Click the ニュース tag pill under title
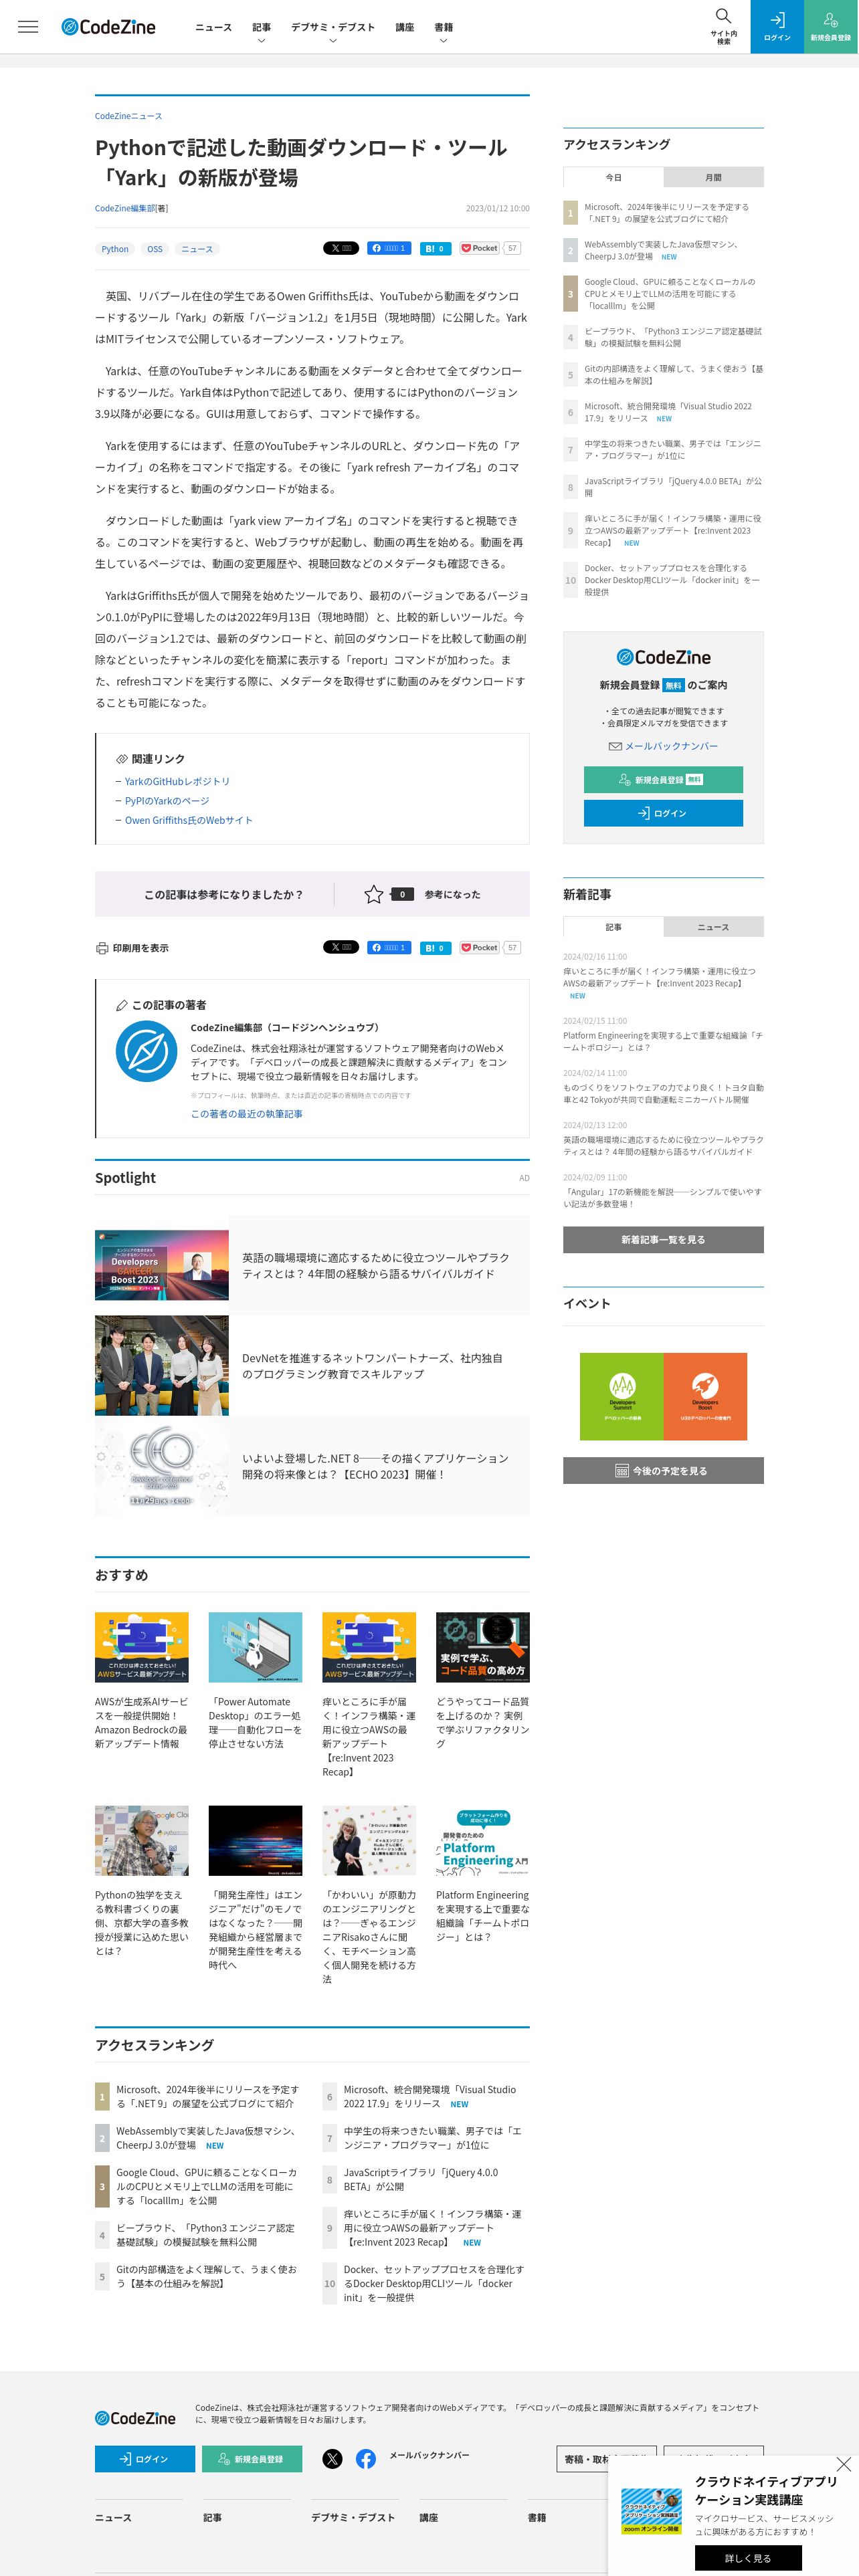This screenshot has width=859, height=2576. [x=197, y=249]
